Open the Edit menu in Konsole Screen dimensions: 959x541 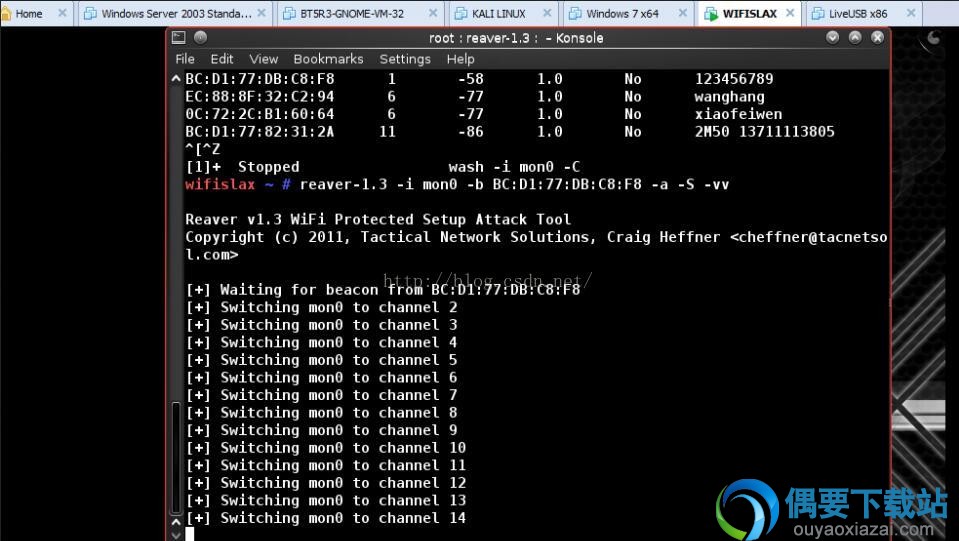pyautogui.click(x=221, y=59)
